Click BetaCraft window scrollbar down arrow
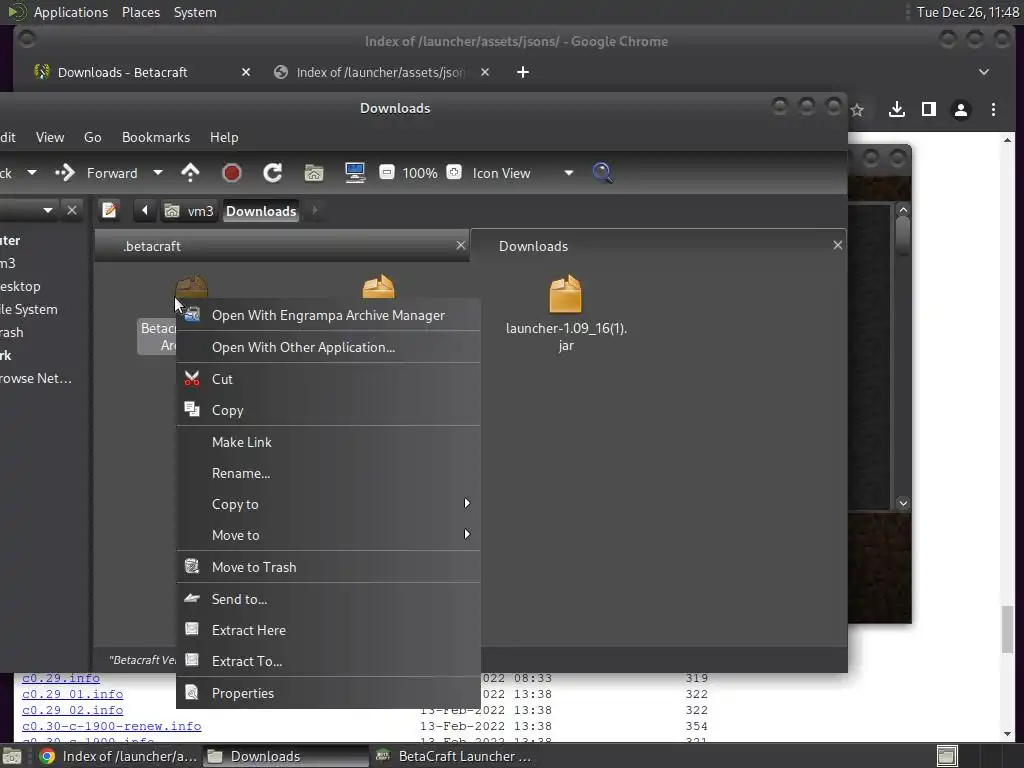1024x768 pixels. pyautogui.click(x=903, y=503)
